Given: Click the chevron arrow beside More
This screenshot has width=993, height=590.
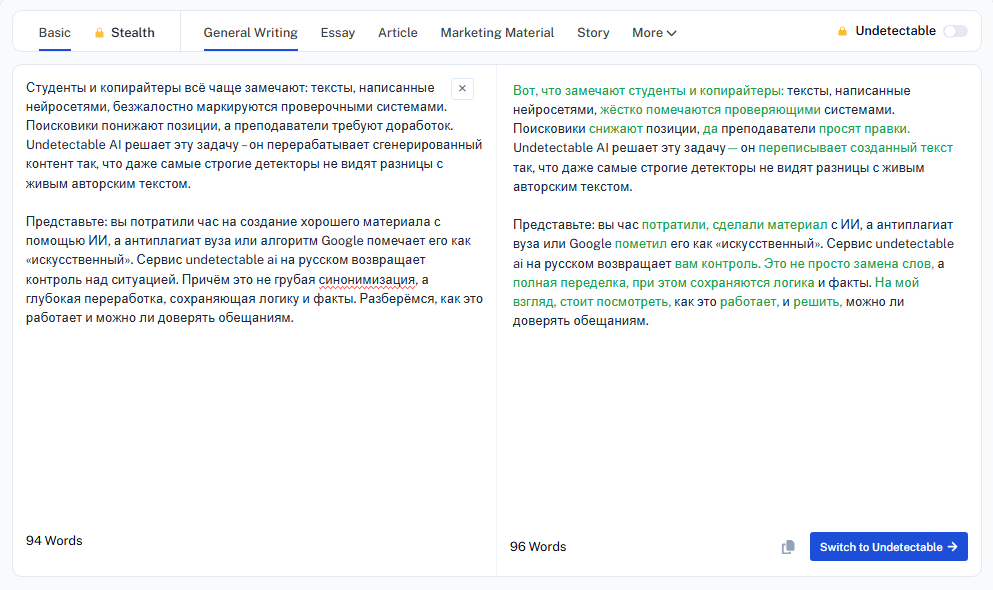Looking at the screenshot, I should pos(672,33).
